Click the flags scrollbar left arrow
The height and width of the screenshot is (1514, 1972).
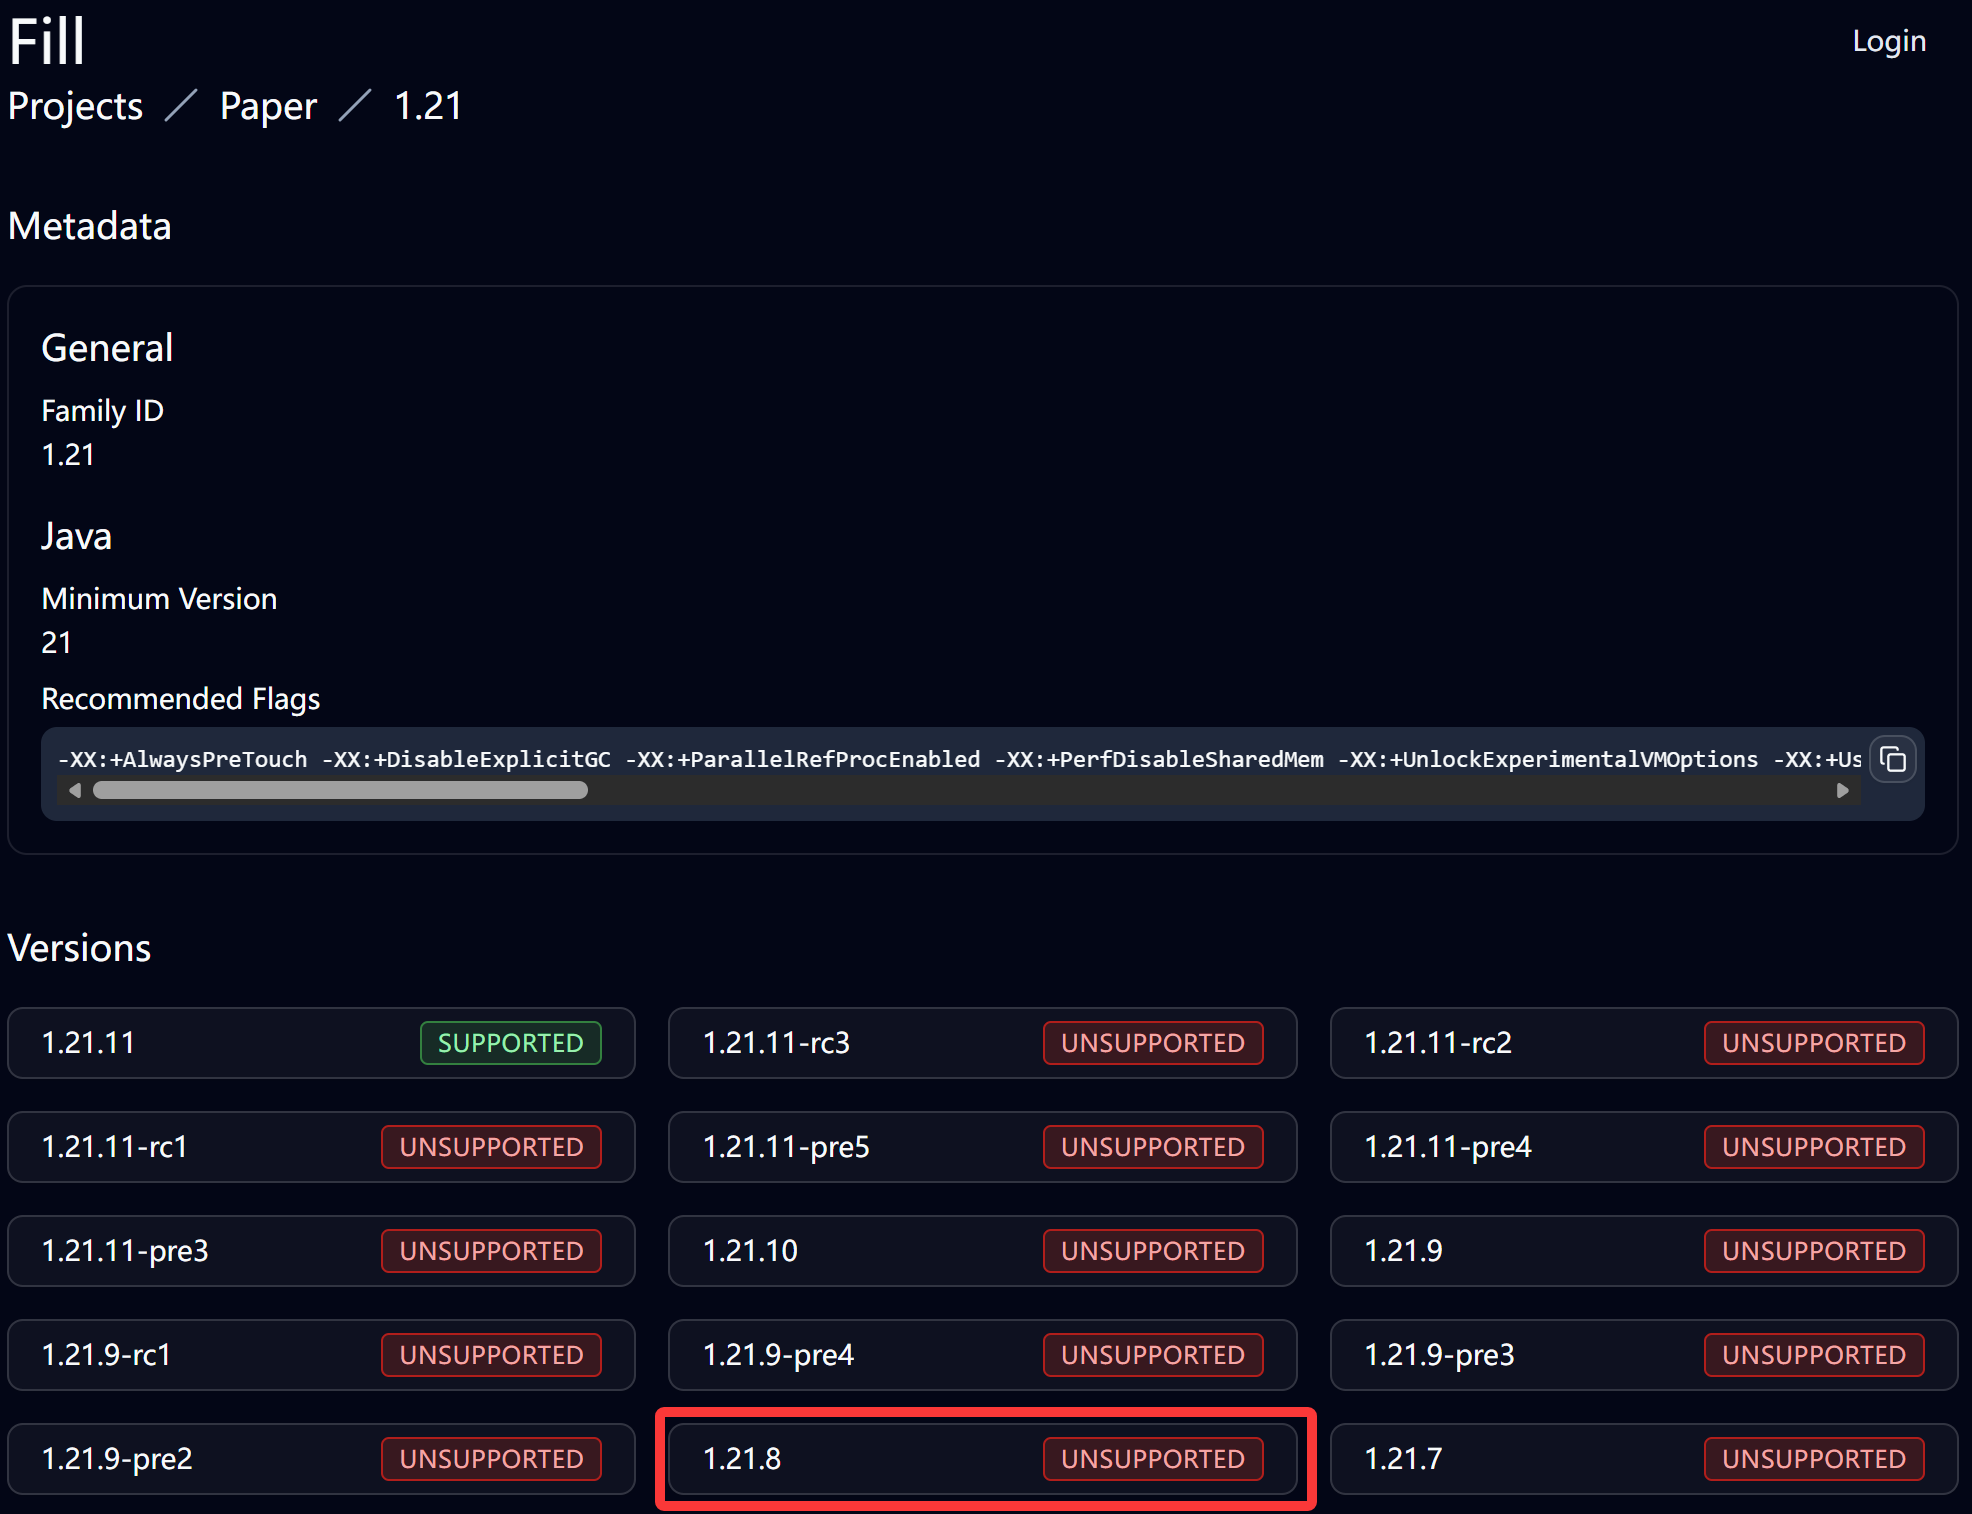[75, 791]
